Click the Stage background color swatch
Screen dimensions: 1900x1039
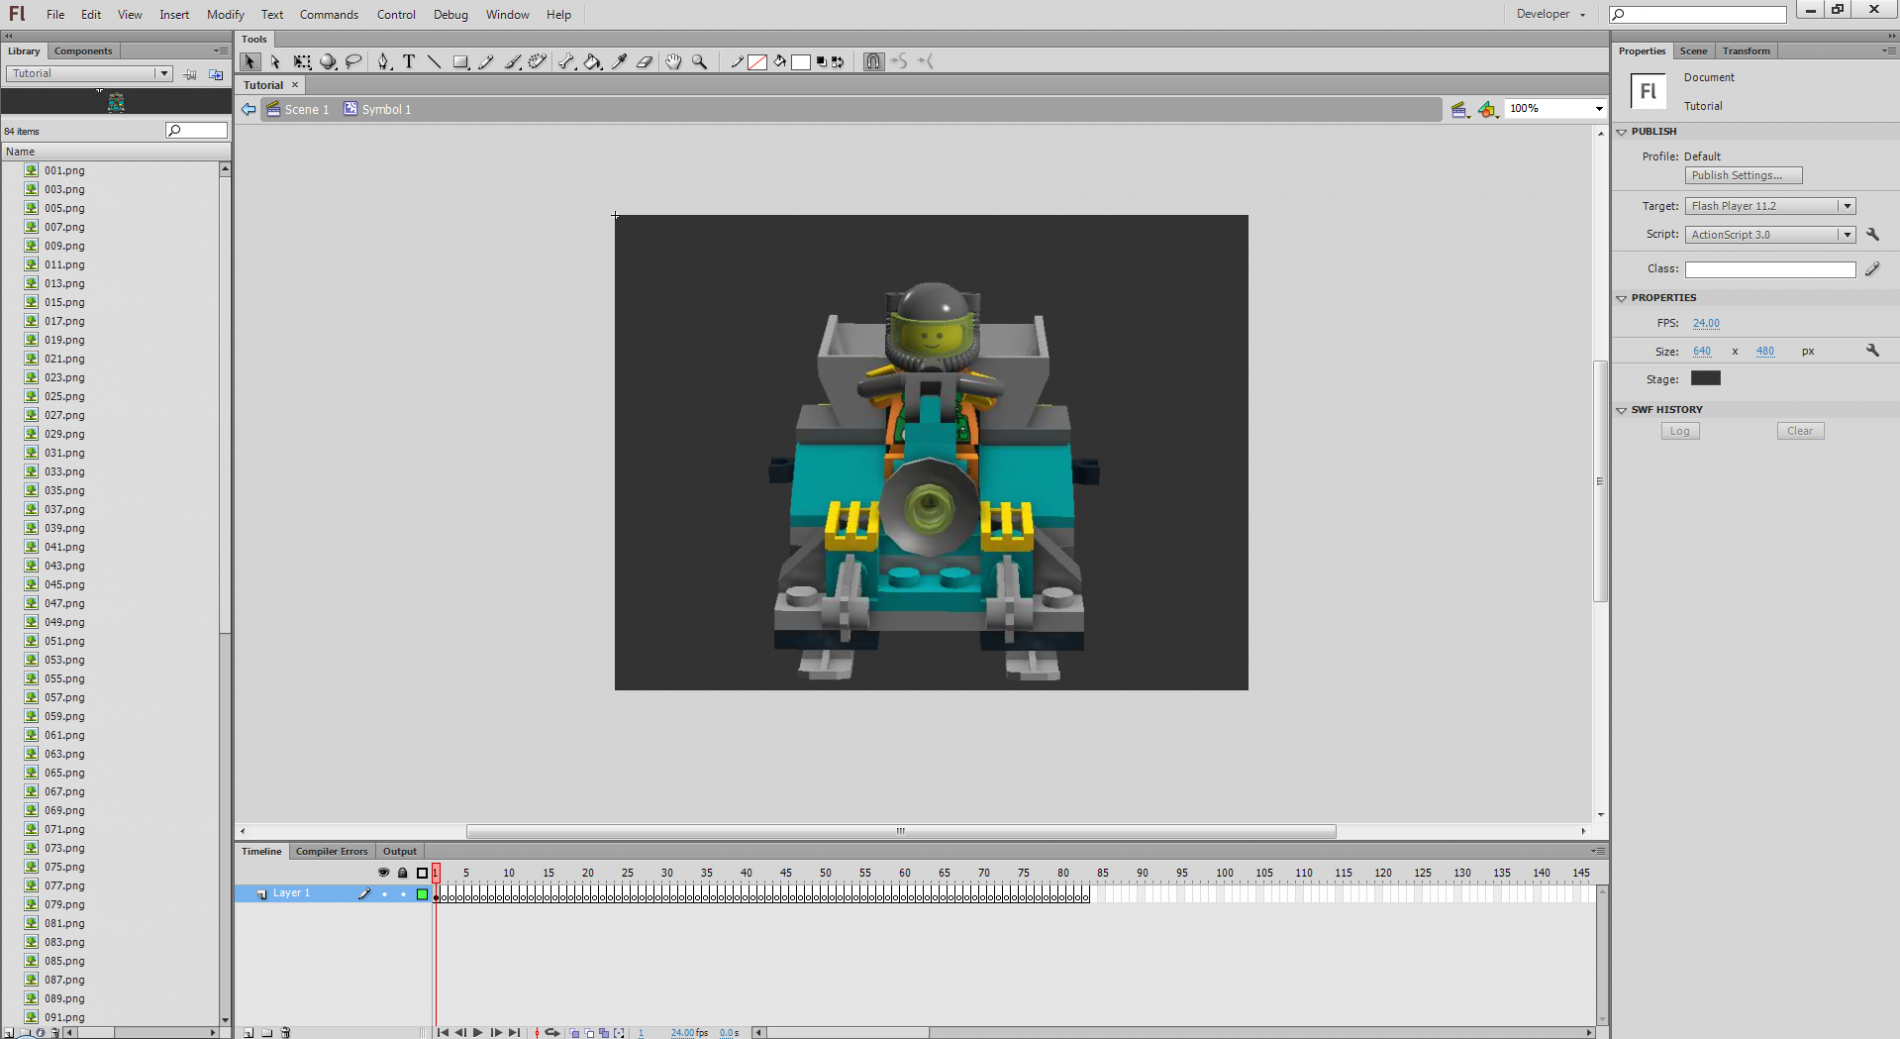pyautogui.click(x=1706, y=378)
